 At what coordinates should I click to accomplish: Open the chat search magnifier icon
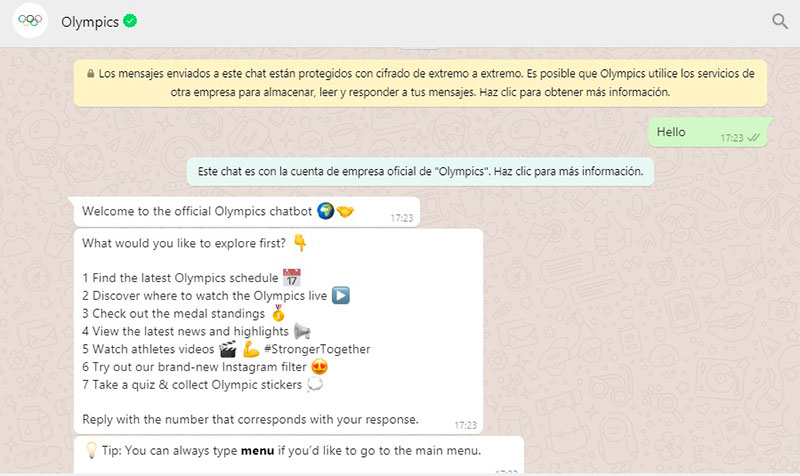point(780,21)
